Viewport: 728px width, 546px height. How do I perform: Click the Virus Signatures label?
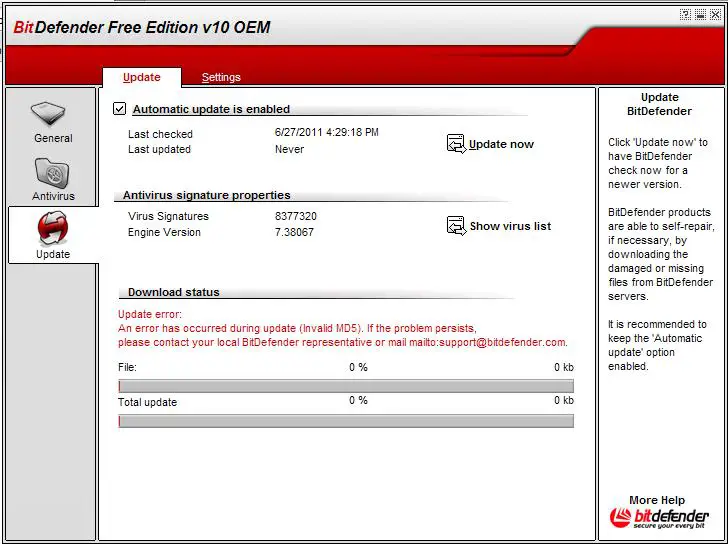click(168, 216)
